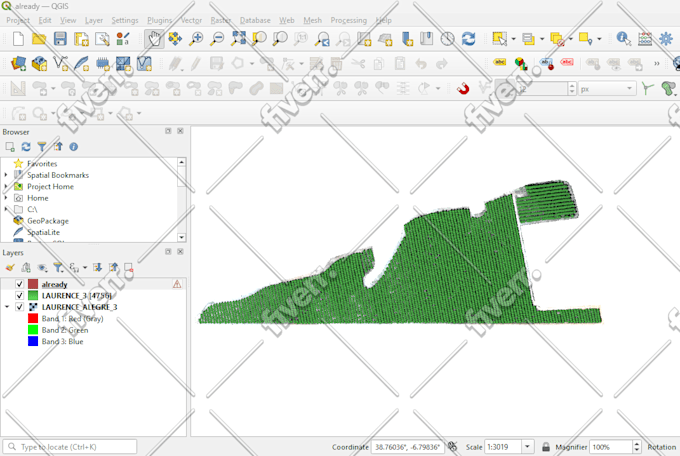Select the Identify Features tool
The width and height of the screenshot is (680, 456).
pyautogui.click(x=624, y=39)
